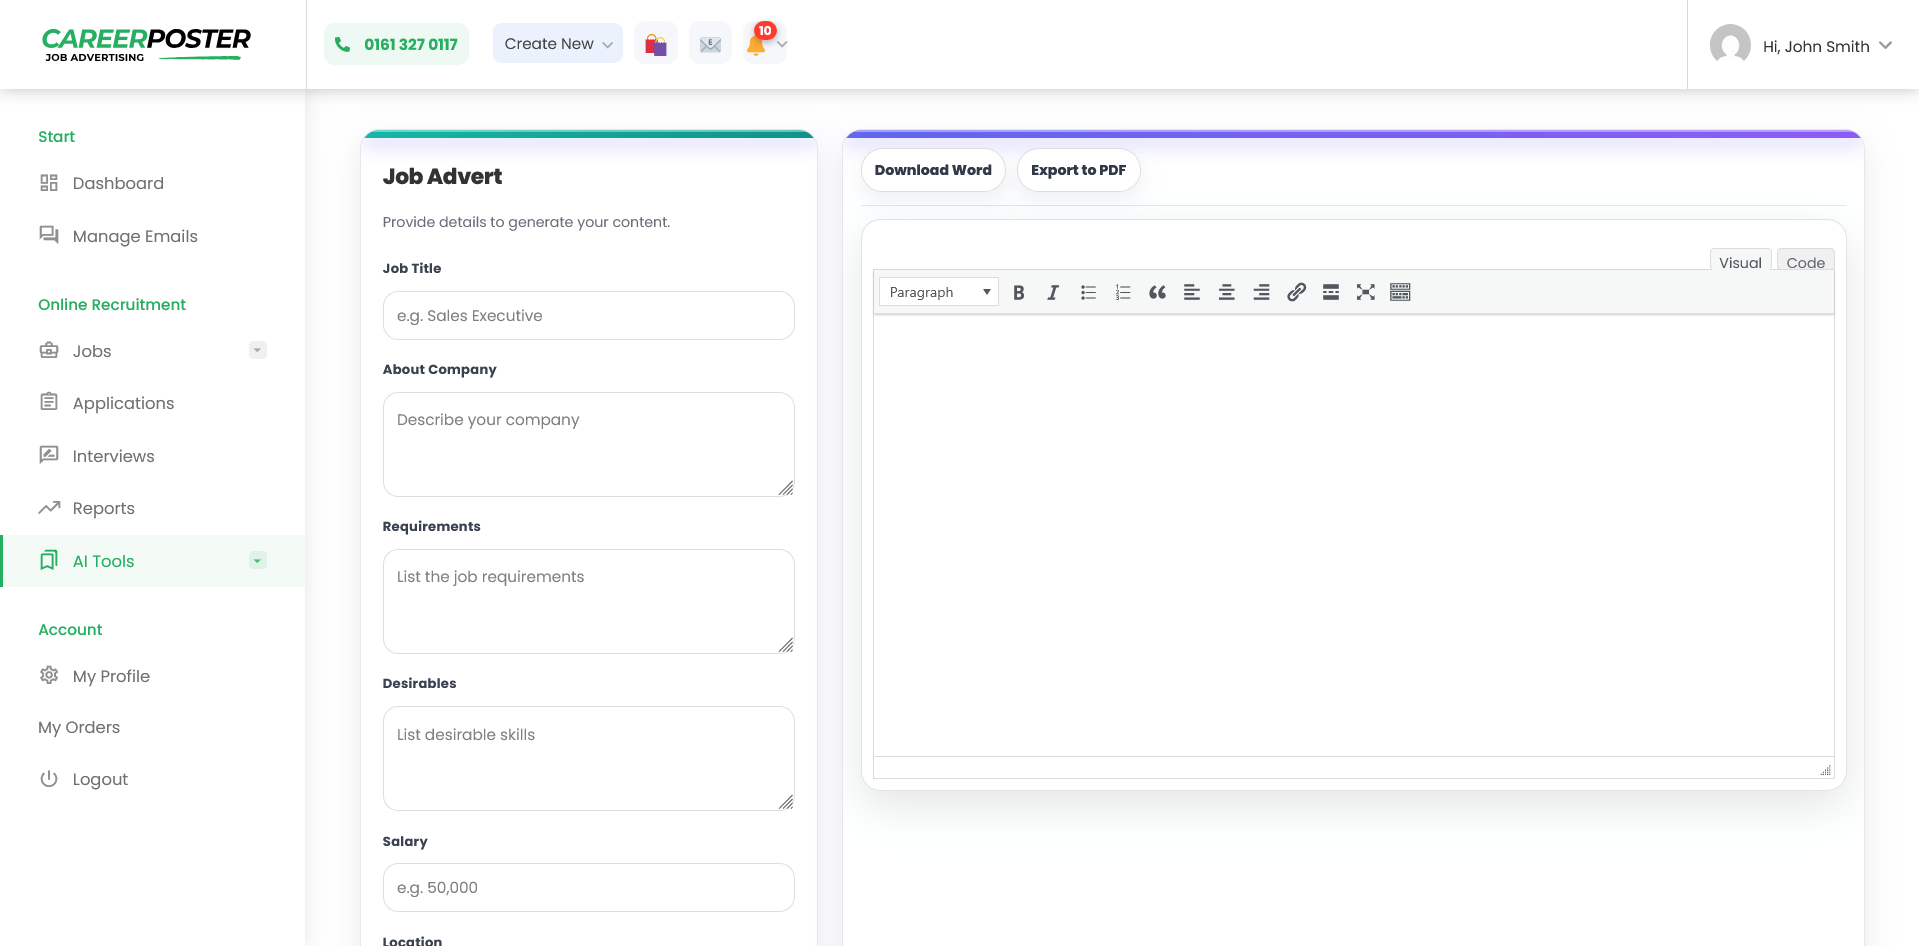Click the John Smith avatar image
1919x946 pixels.
point(1730,45)
